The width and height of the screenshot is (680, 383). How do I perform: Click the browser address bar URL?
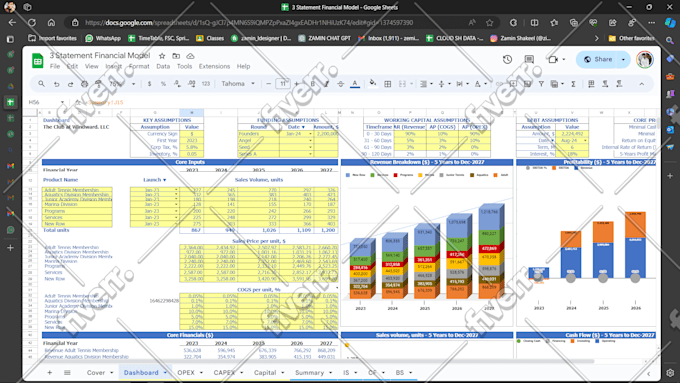249,23
